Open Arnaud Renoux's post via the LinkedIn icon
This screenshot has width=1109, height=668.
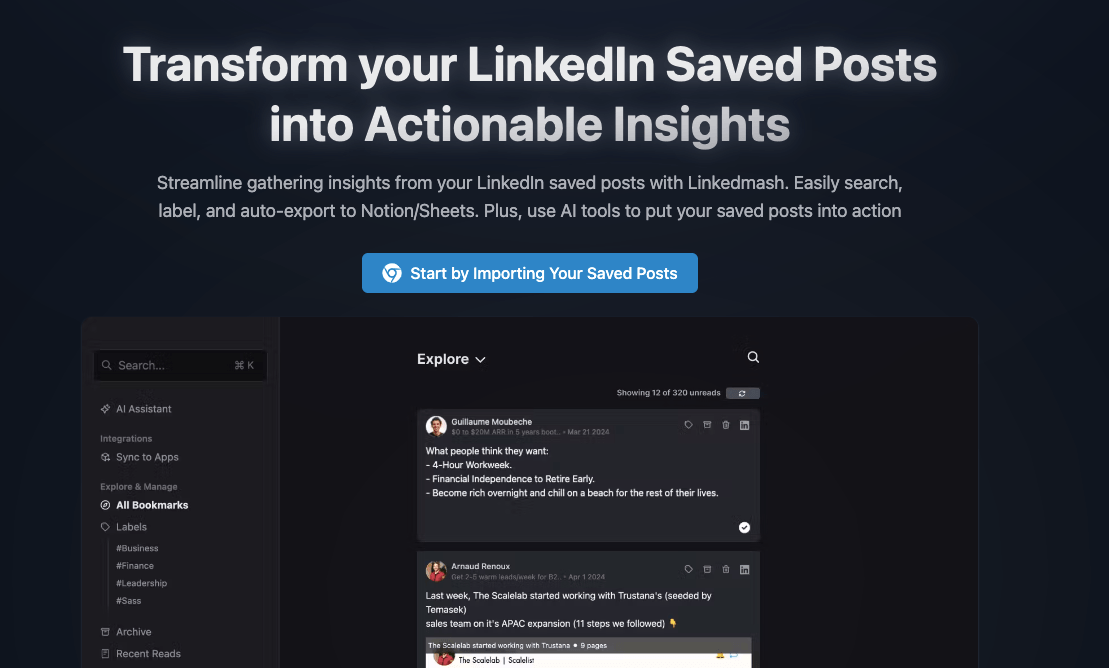pos(744,569)
